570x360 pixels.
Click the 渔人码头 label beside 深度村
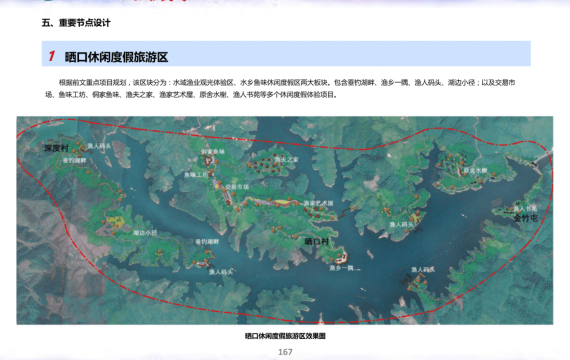click(x=99, y=146)
